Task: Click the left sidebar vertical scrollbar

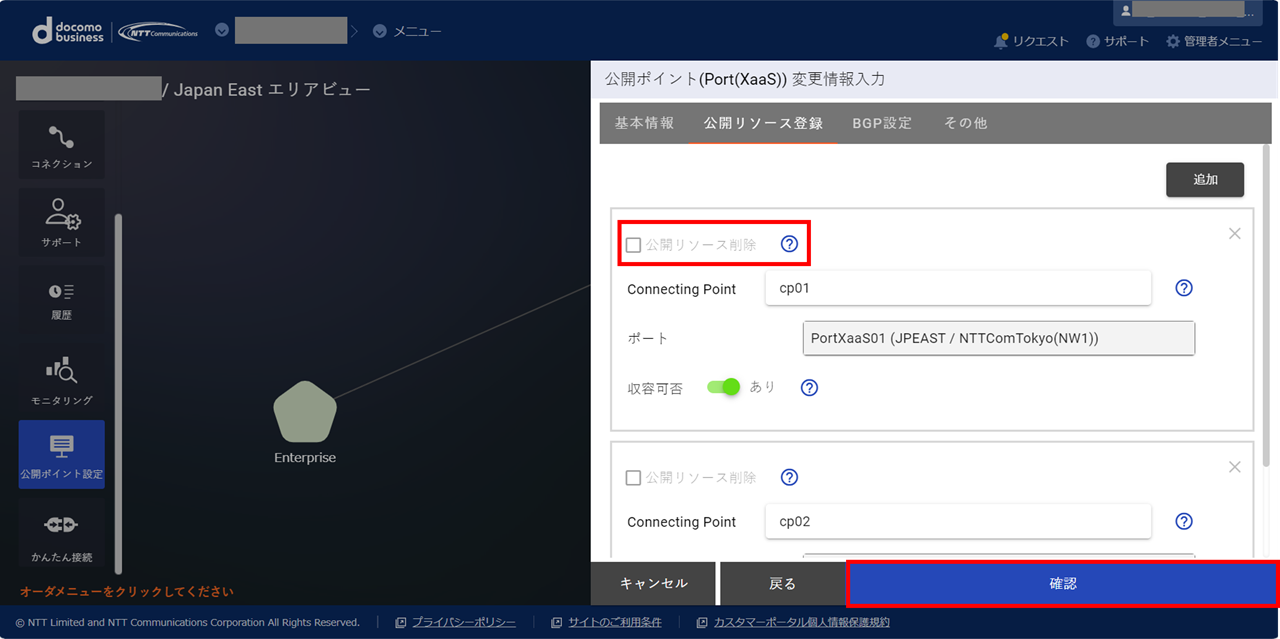Action: 118,392
